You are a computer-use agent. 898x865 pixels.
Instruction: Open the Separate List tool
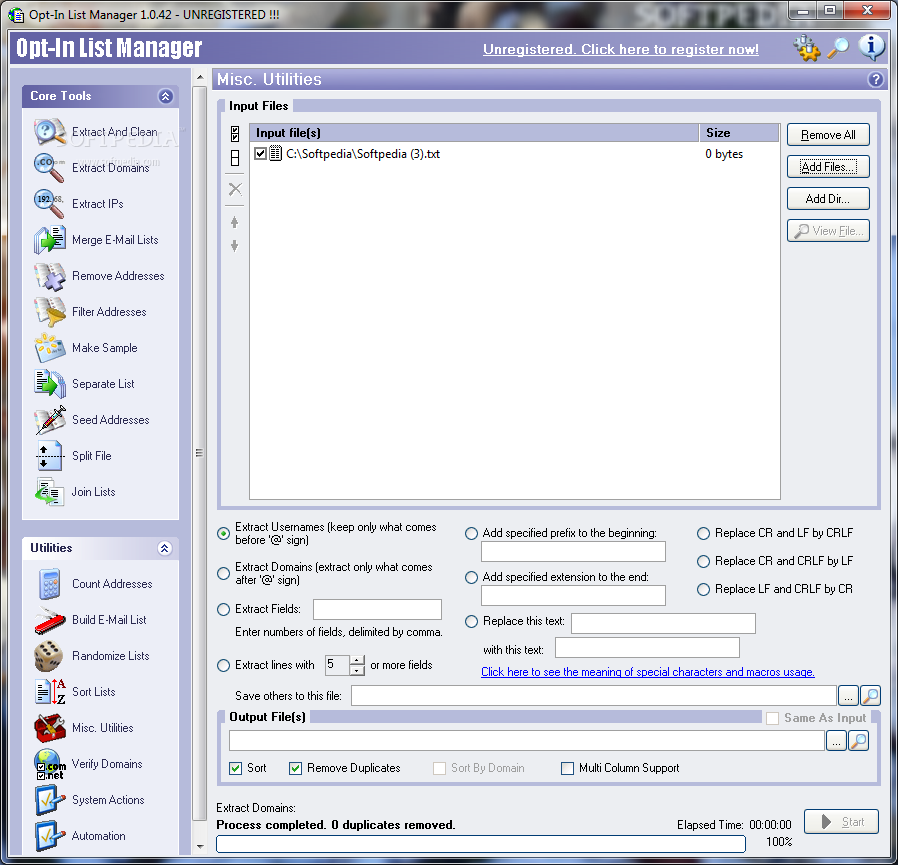(84, 384)
